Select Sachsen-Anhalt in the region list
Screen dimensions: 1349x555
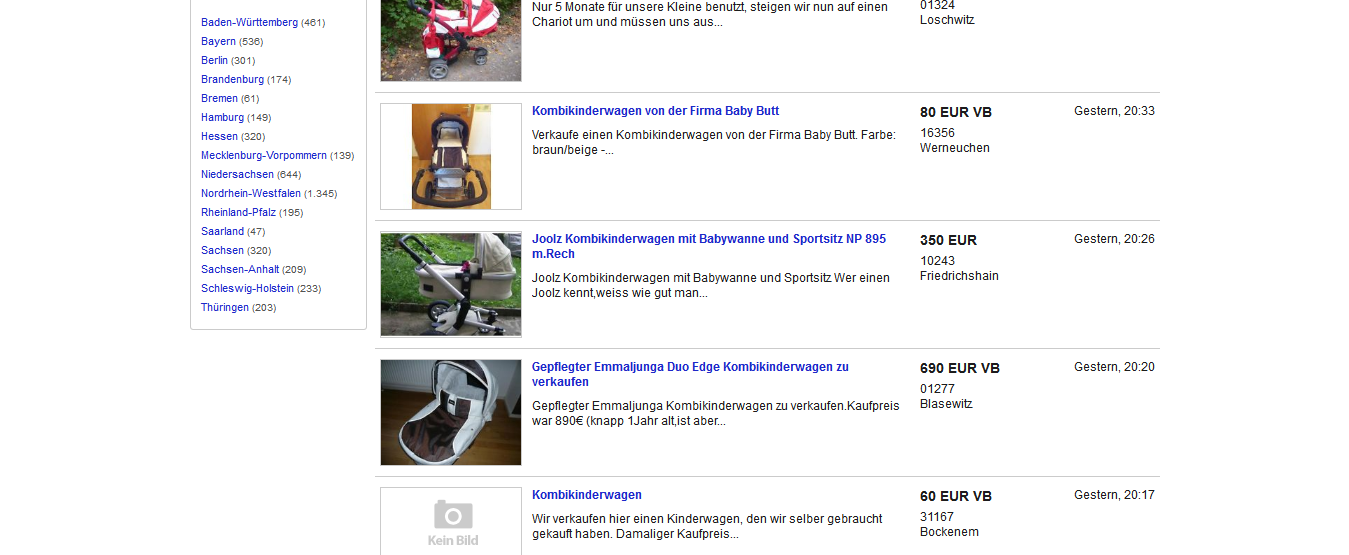(240, 269)
